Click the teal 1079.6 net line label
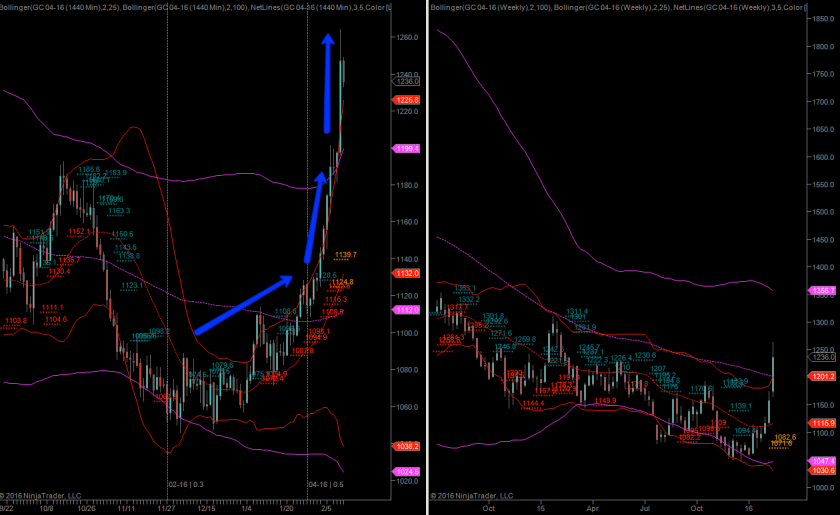Screen dimensions: 840x515 [x=222, y=365]
